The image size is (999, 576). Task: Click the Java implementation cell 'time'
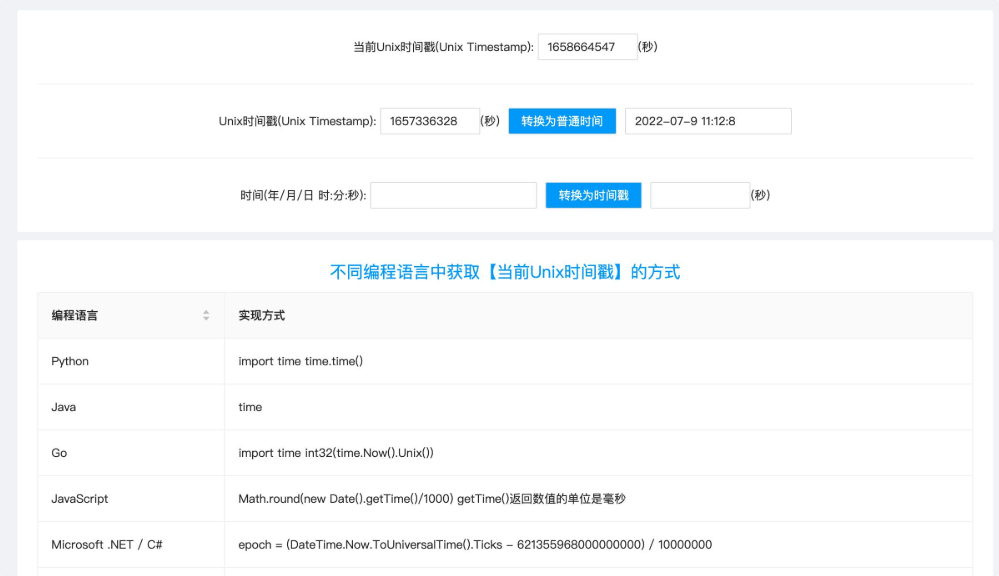pyautogui.click(x=598, y=407)
